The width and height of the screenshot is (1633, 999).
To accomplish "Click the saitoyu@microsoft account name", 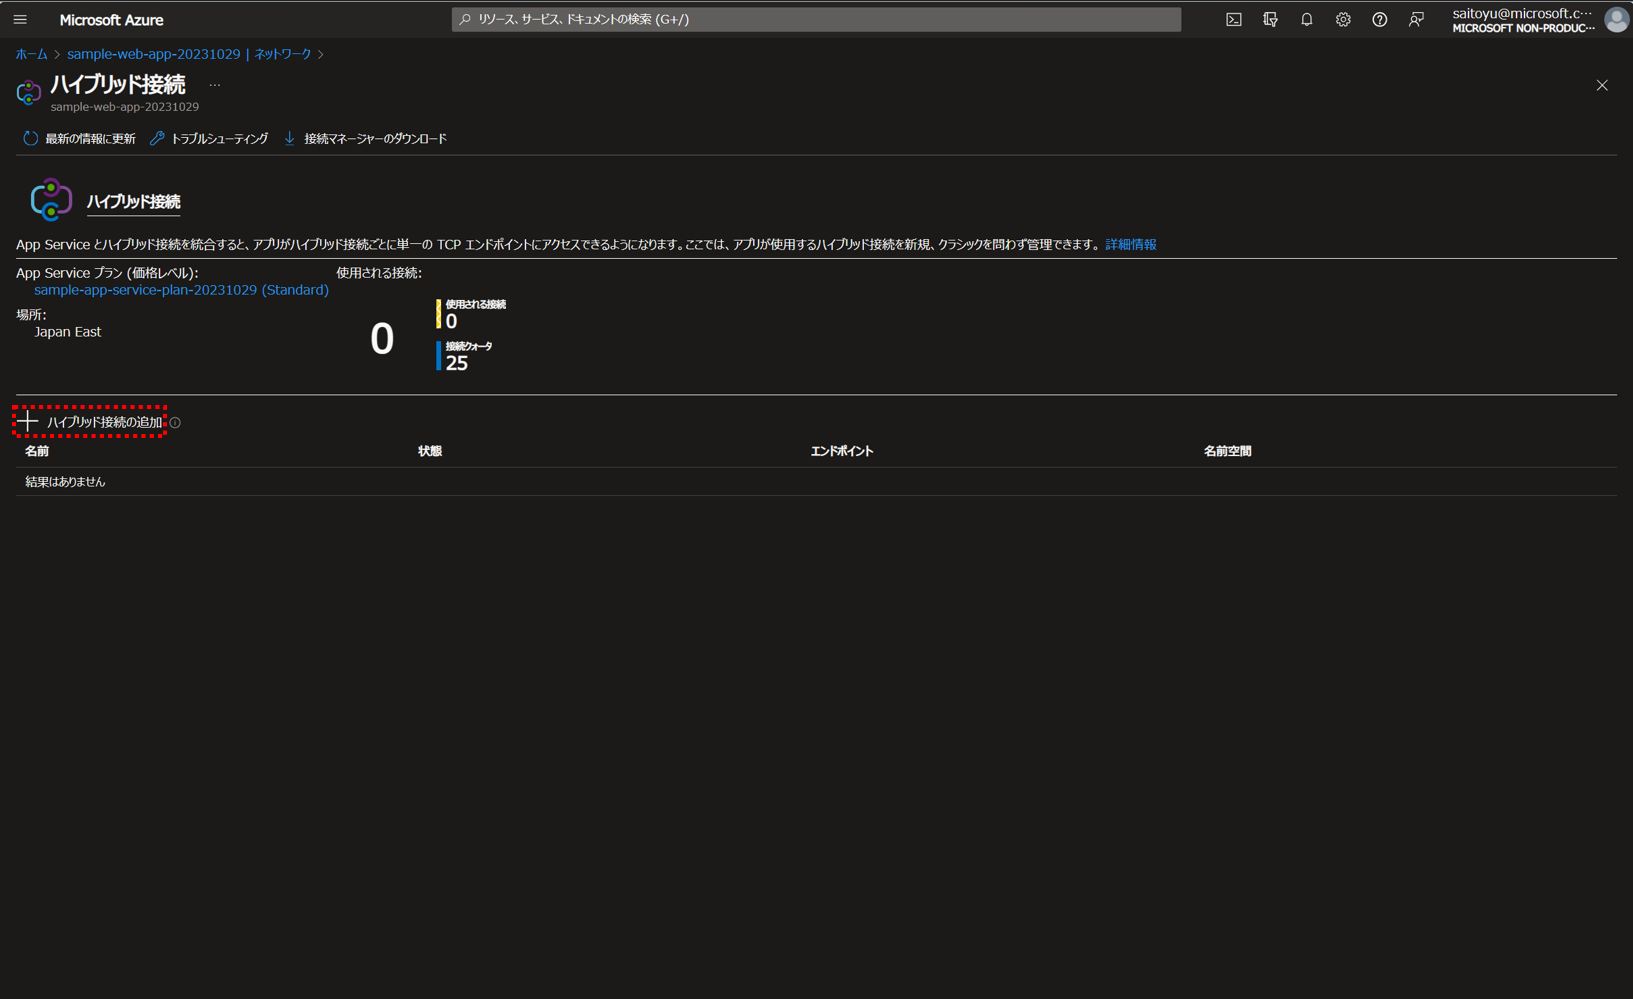I will pyautogui.click(x=1522, y=13).
